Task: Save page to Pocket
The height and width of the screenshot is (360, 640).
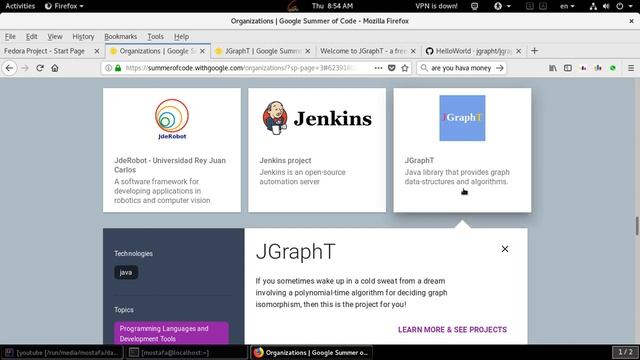Action: coord(391,68)
